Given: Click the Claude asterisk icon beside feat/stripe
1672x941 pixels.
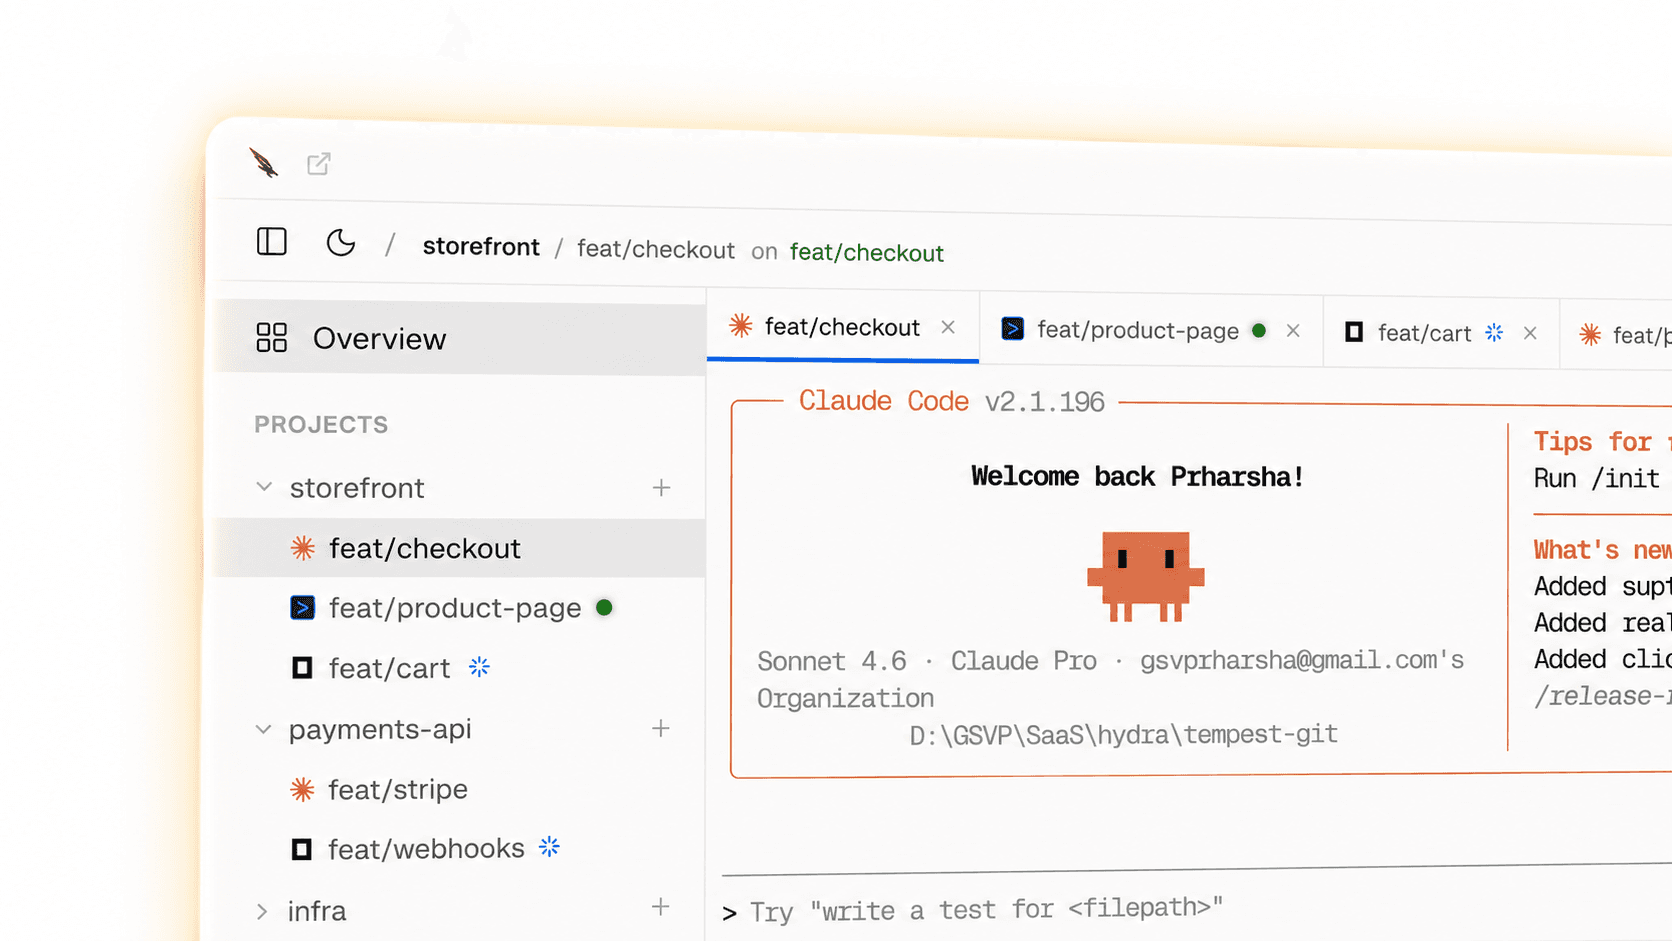Looking at the screenshot, I should point(301,790).
